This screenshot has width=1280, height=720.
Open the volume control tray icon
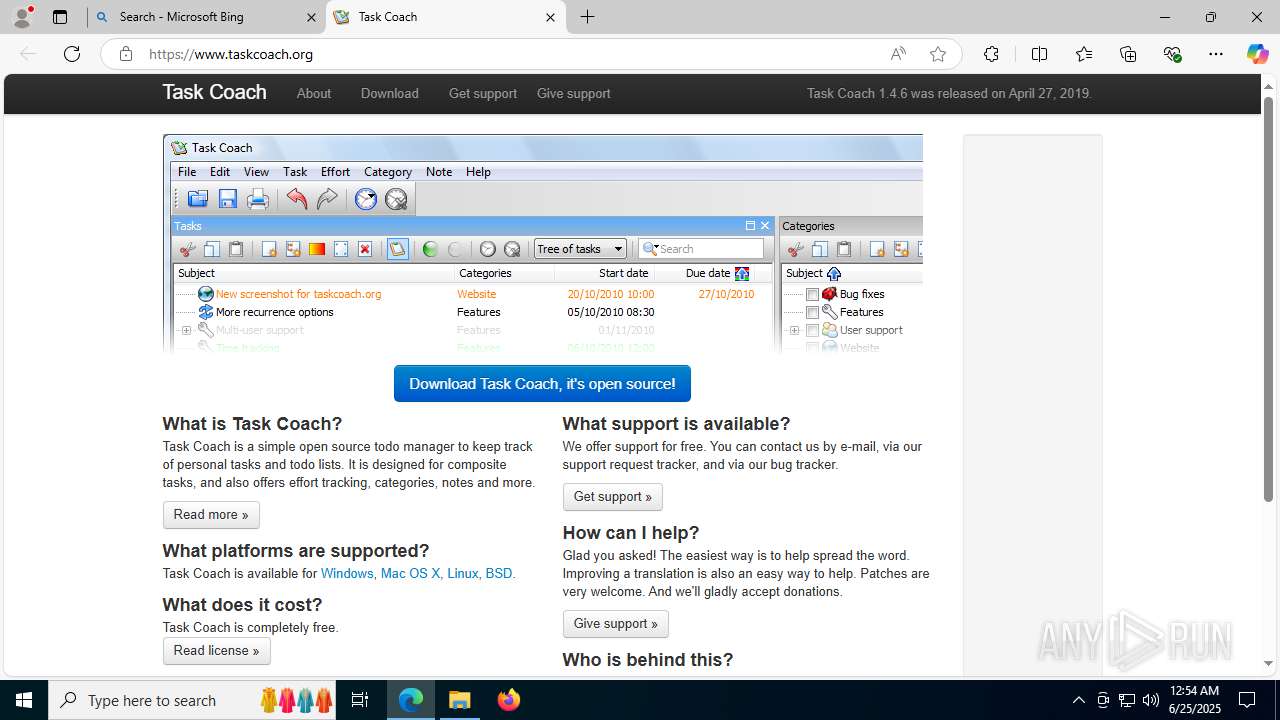tap(1151, 700)
